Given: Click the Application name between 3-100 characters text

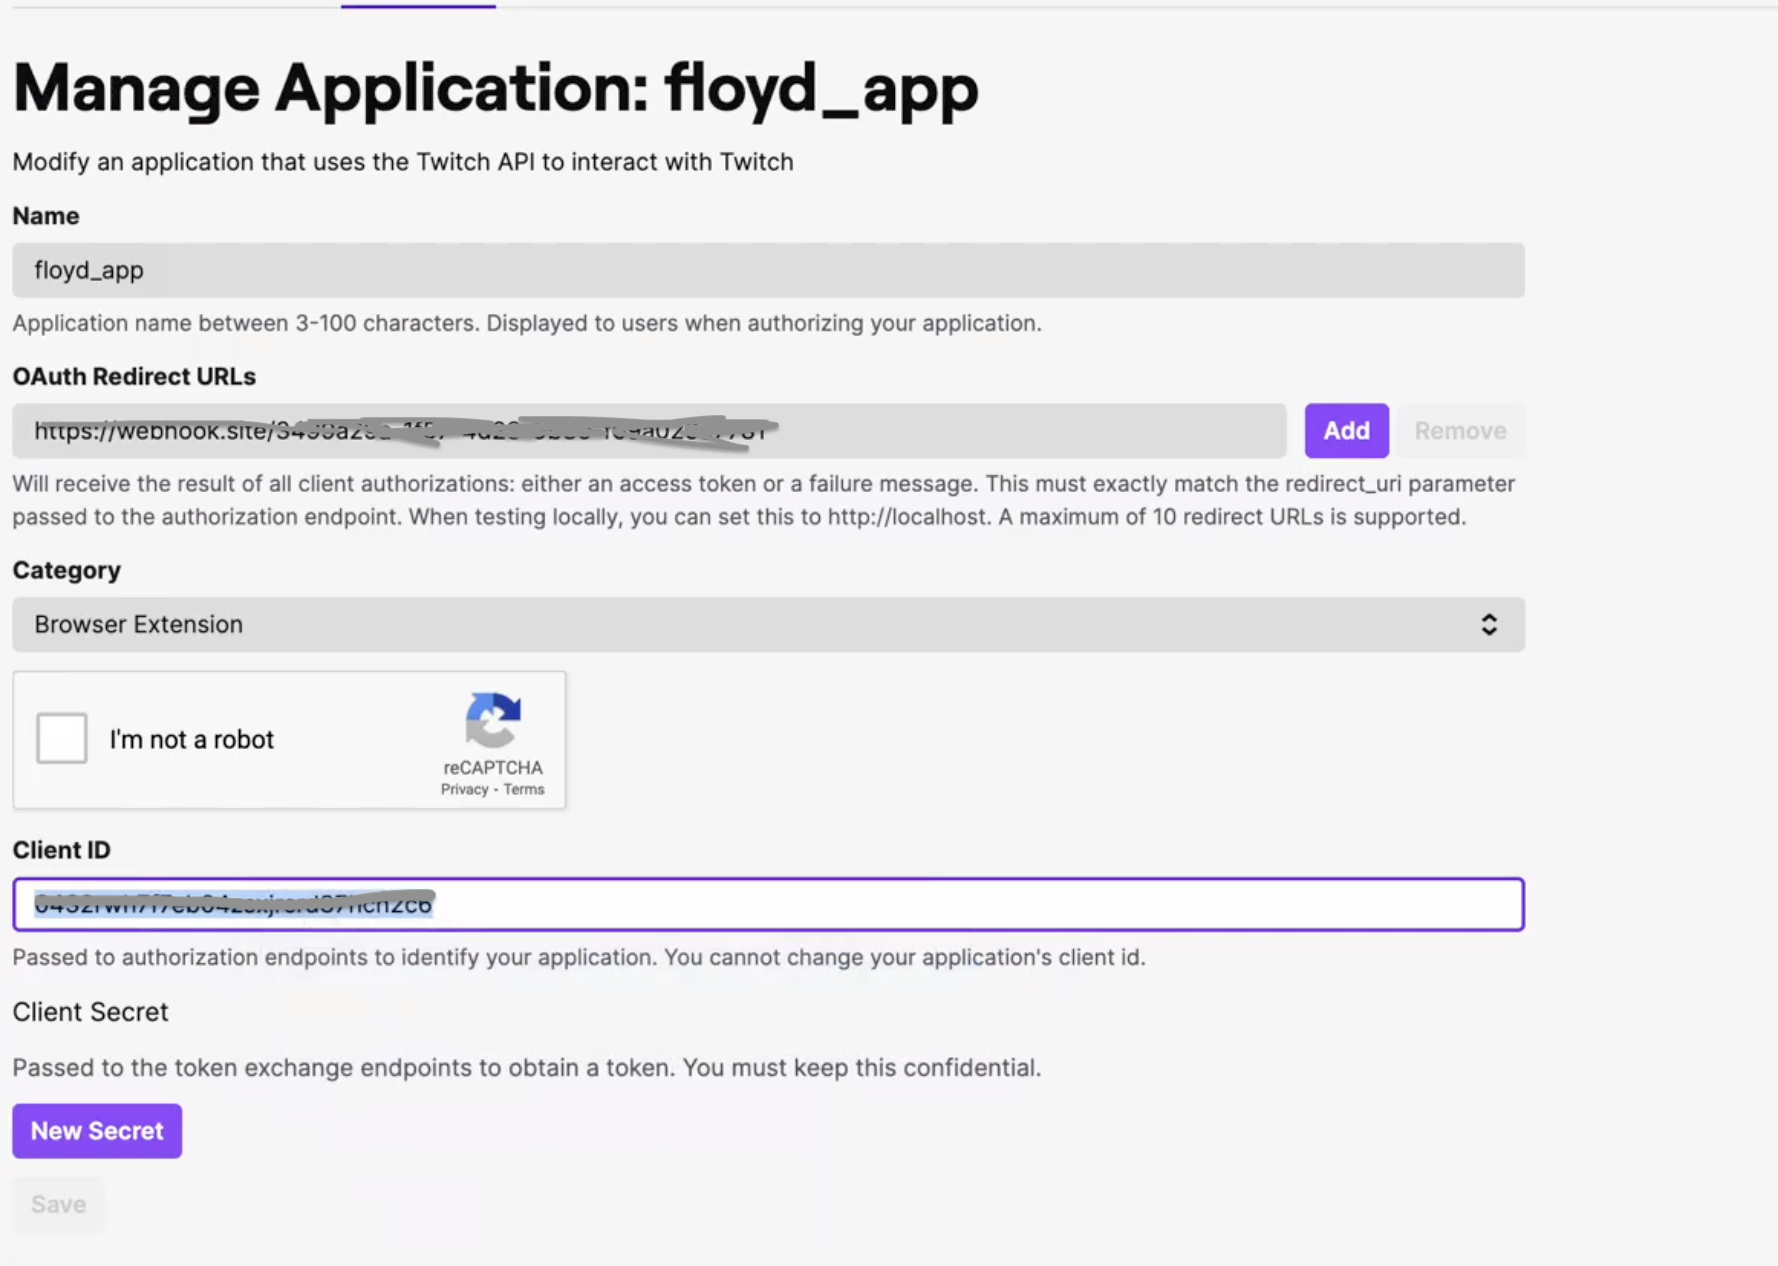Looking at the screenshot, I should pos(527,323).
